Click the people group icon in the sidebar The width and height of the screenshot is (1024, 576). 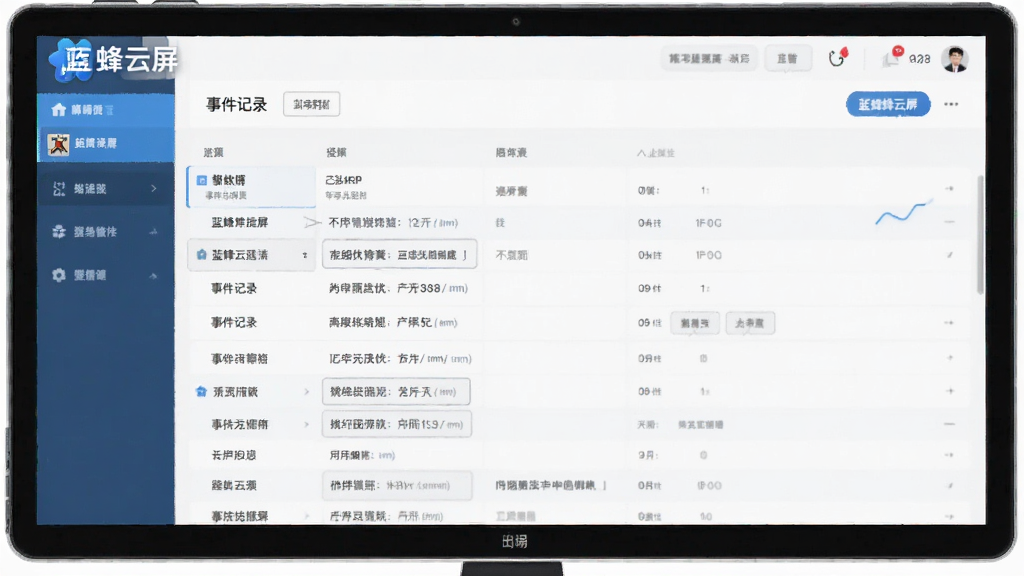pyautogui.click(x=59, y=232)
